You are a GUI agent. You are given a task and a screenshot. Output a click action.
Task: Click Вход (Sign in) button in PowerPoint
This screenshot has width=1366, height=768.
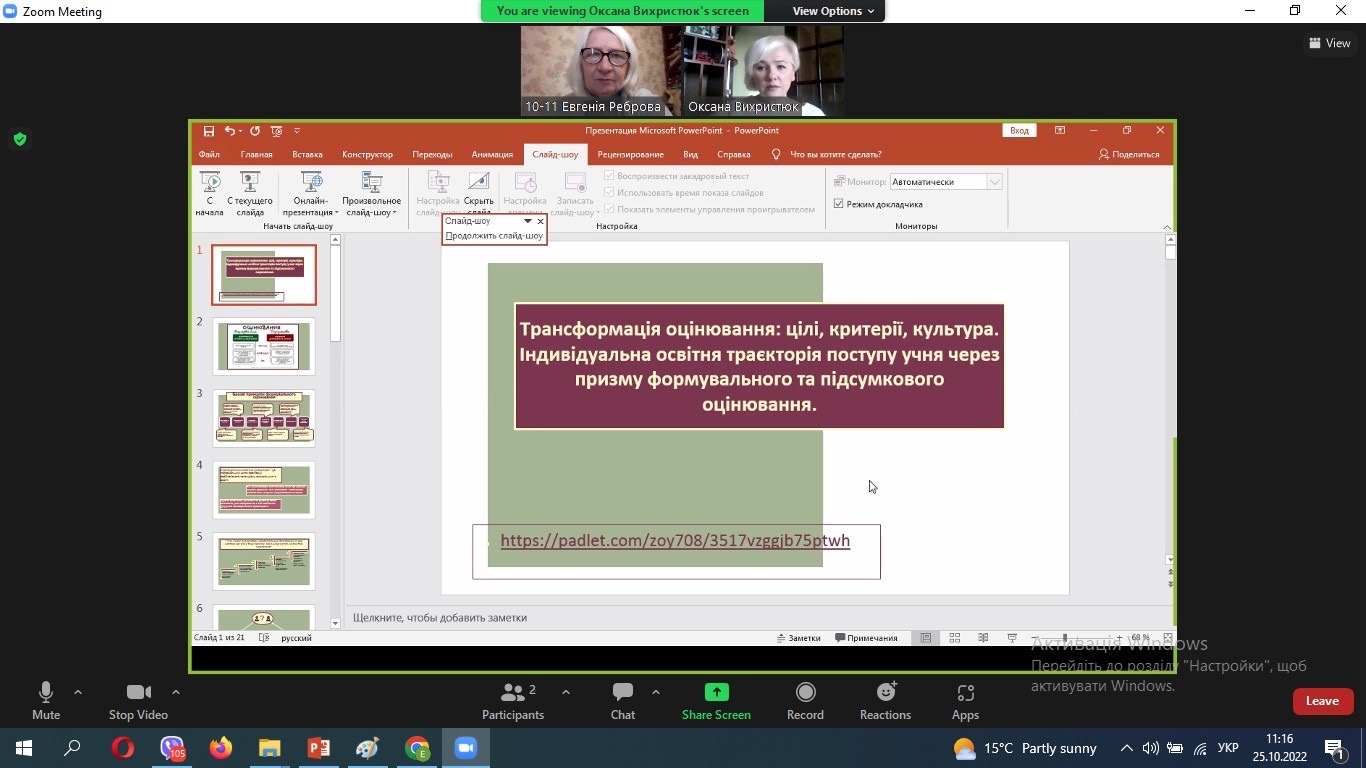pos(1019,131)
